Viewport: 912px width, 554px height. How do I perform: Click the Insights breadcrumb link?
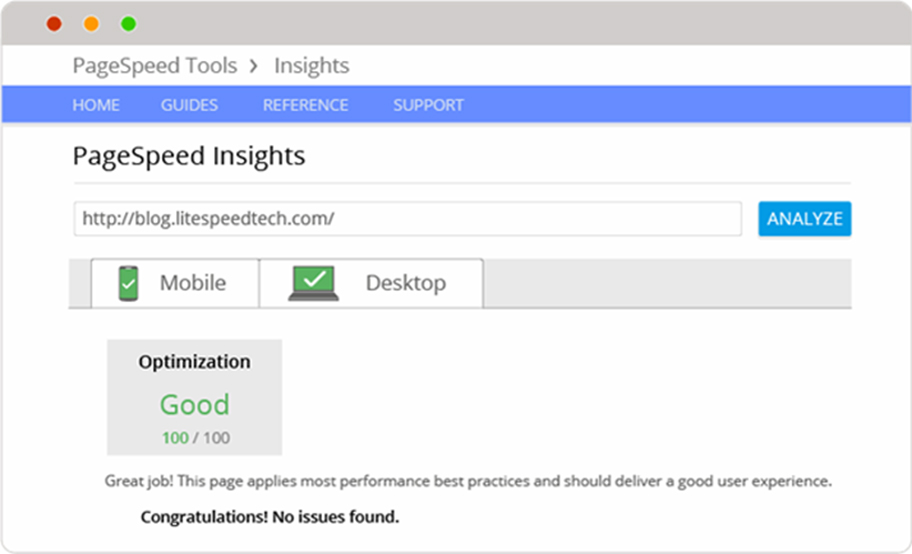pos(311,66)
